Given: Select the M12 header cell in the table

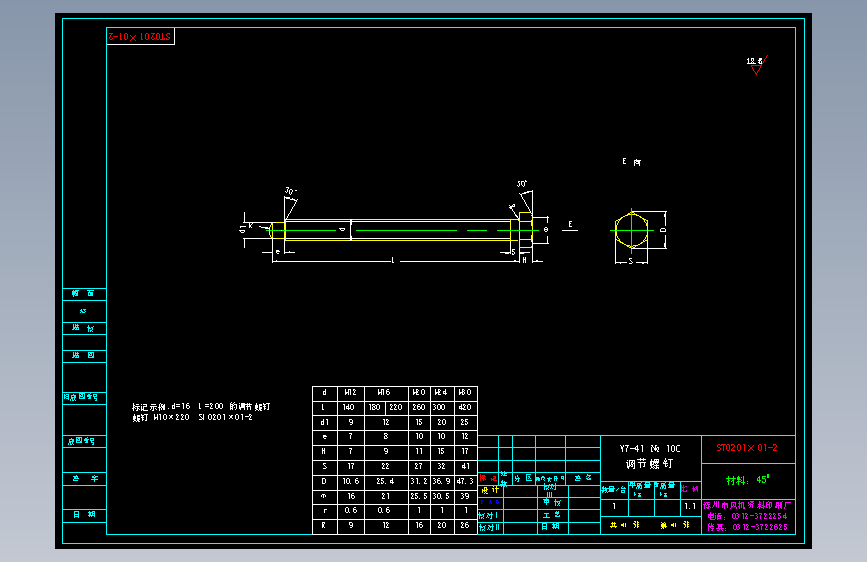Looking at the screenshot, I should [351, 392].
